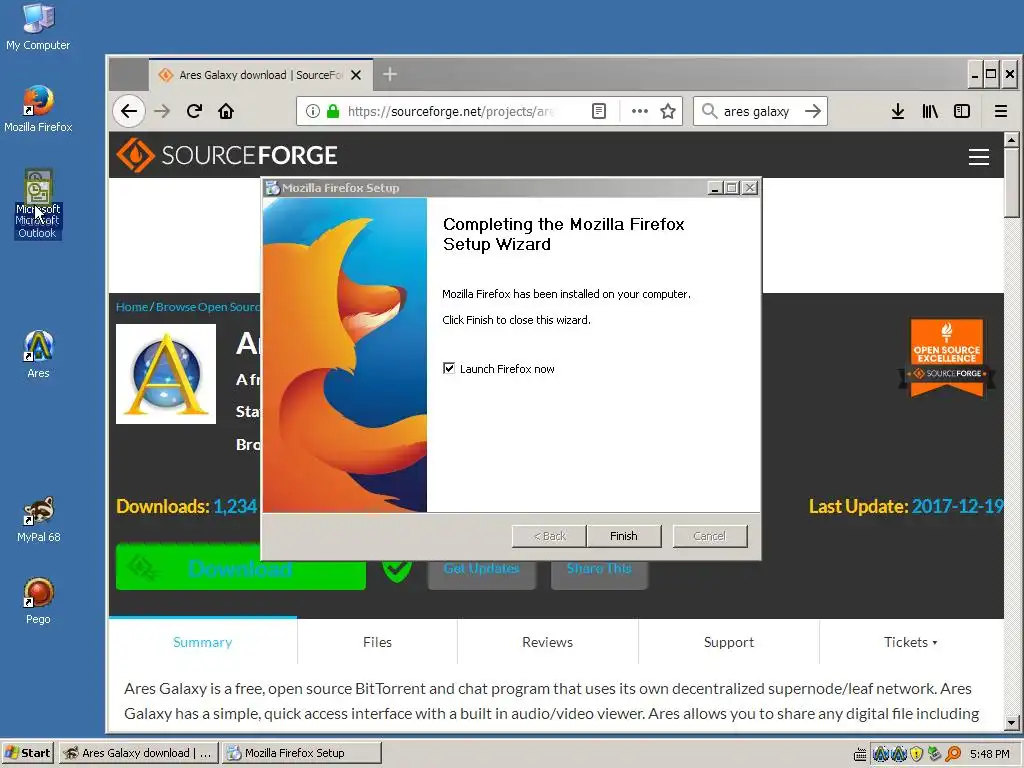
Task: Click the green padlock security icon
Action: [333, 111]
